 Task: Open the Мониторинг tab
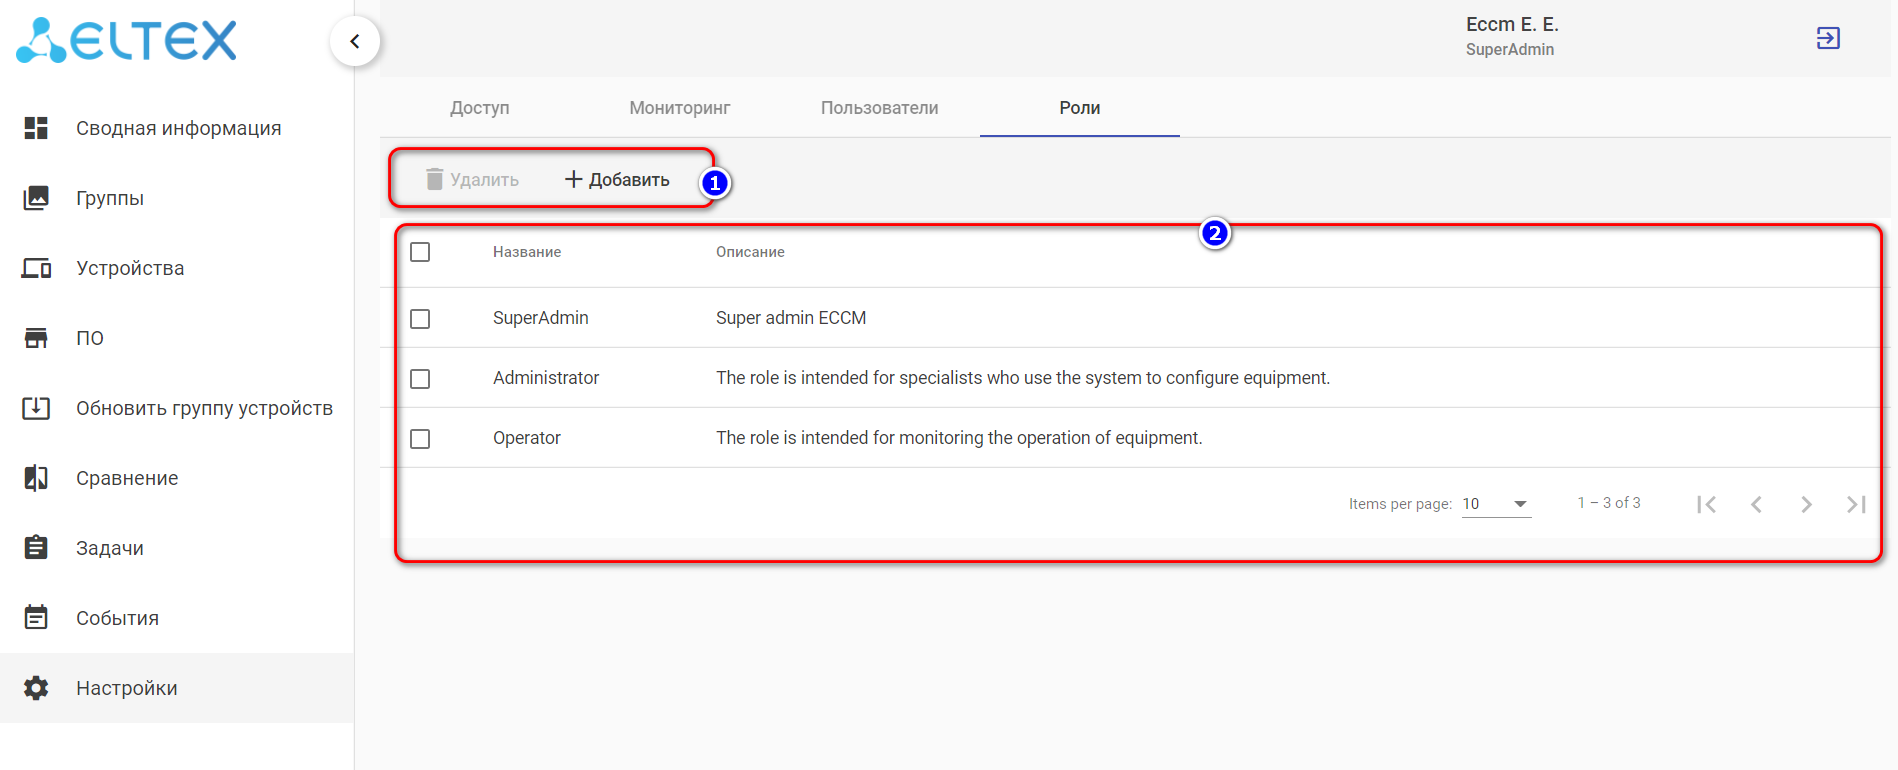680,108
